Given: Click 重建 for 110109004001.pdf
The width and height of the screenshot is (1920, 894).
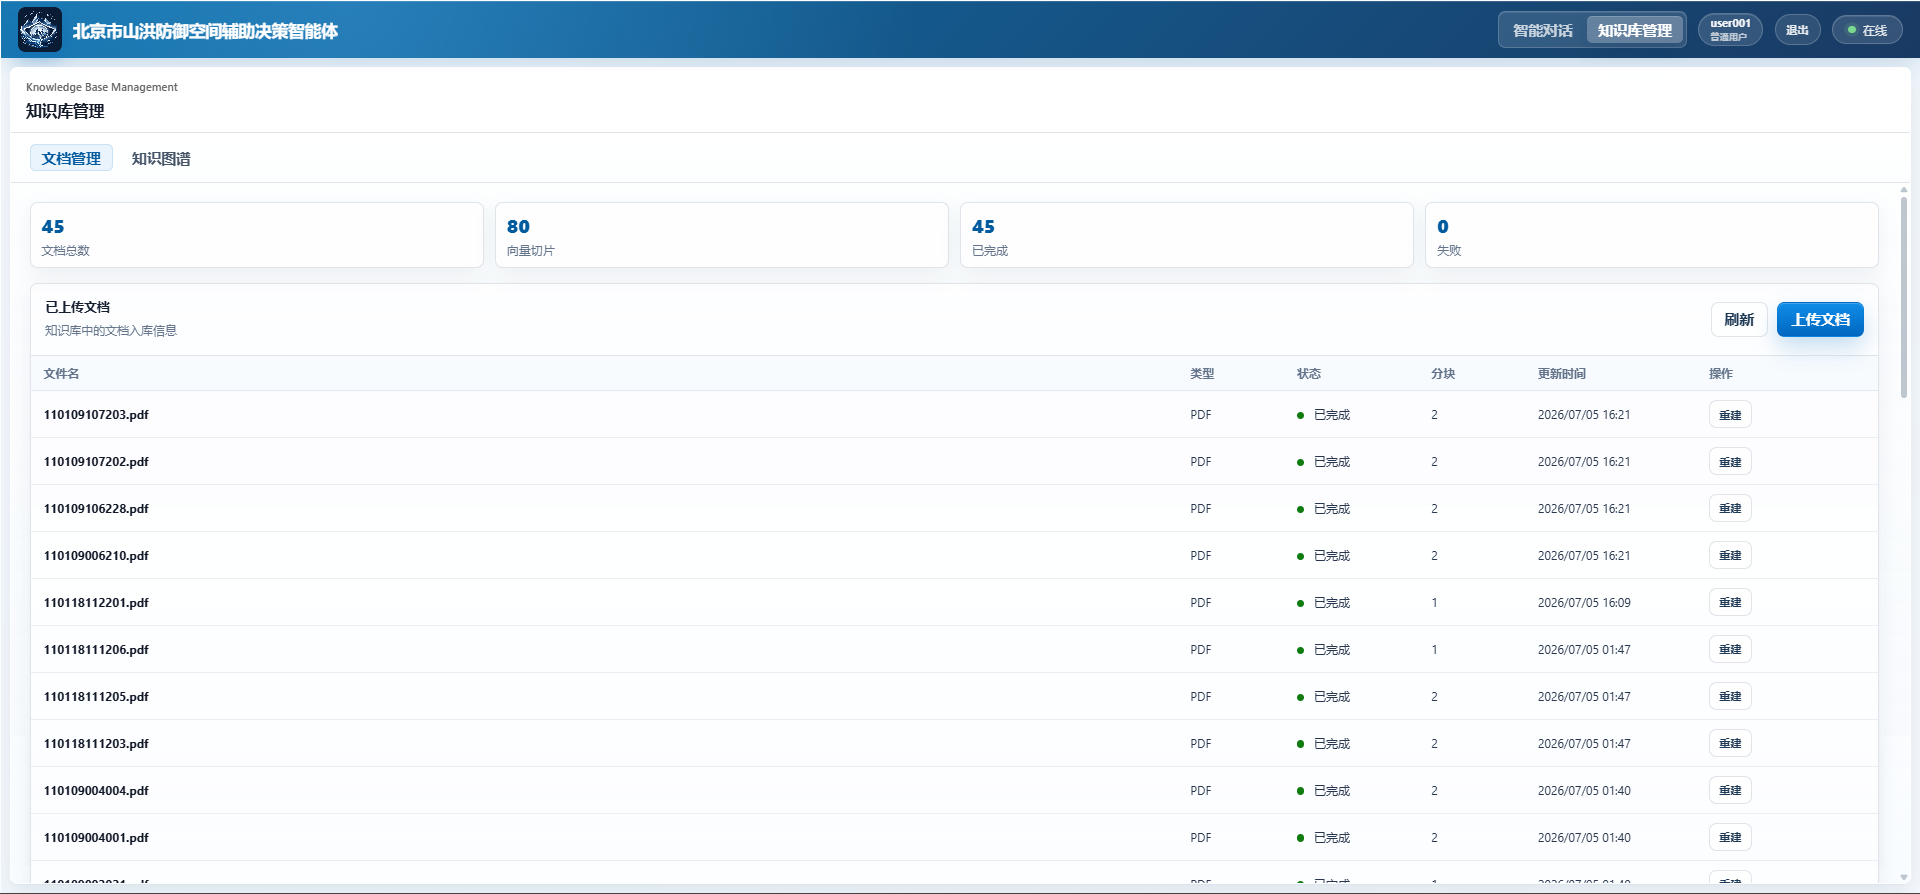Looking at the screenshot, I should (x=1730, y=838).
